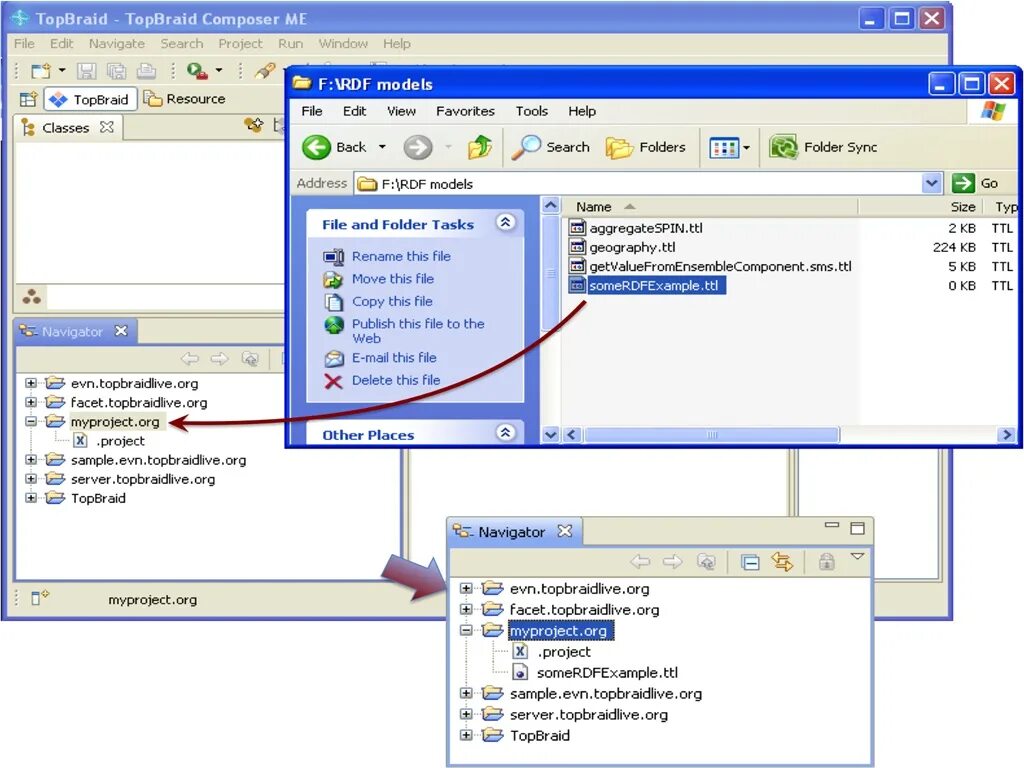Close the Navigator tab in TopBraid window
Image resolution: width=1024 pixels, height=768 pixels.
coord(121,331)
